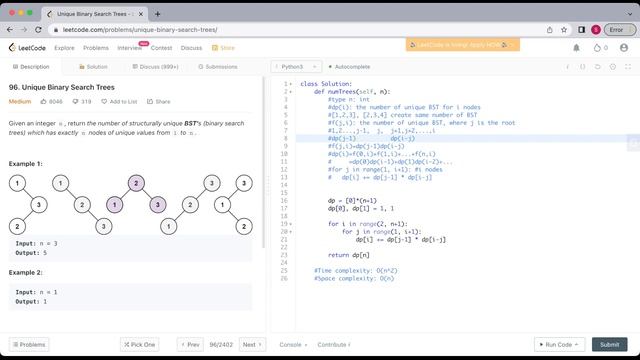Click the Contribute link
Screen dimensions: 640x360
[334, 345]
